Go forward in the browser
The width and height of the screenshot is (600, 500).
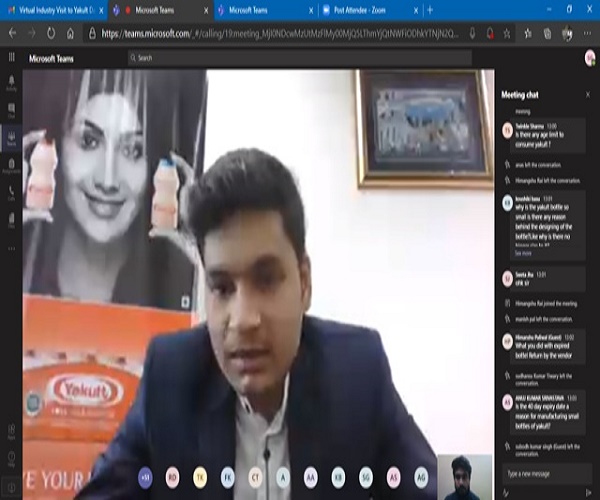click(31, 34)
